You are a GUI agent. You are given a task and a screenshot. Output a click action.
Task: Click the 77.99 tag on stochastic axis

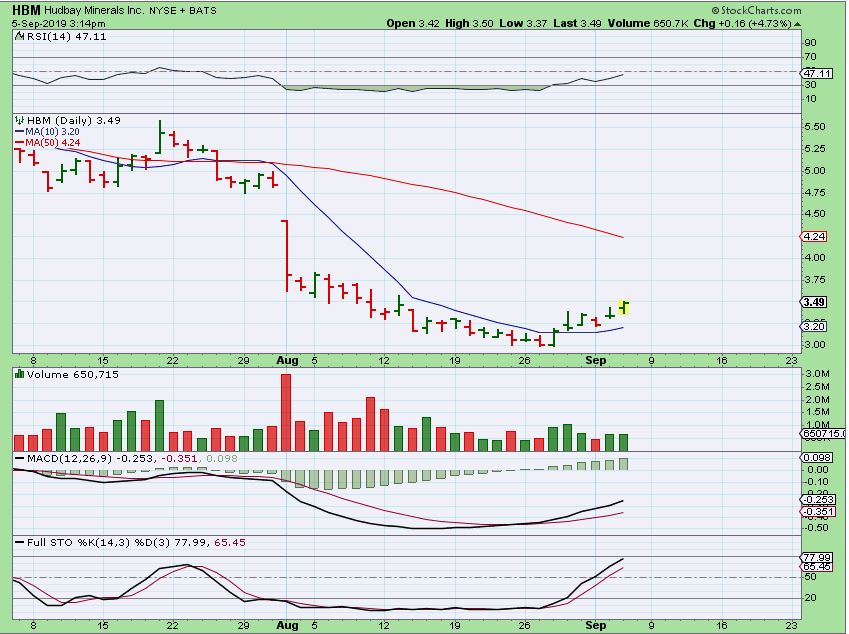coord(817,557)
